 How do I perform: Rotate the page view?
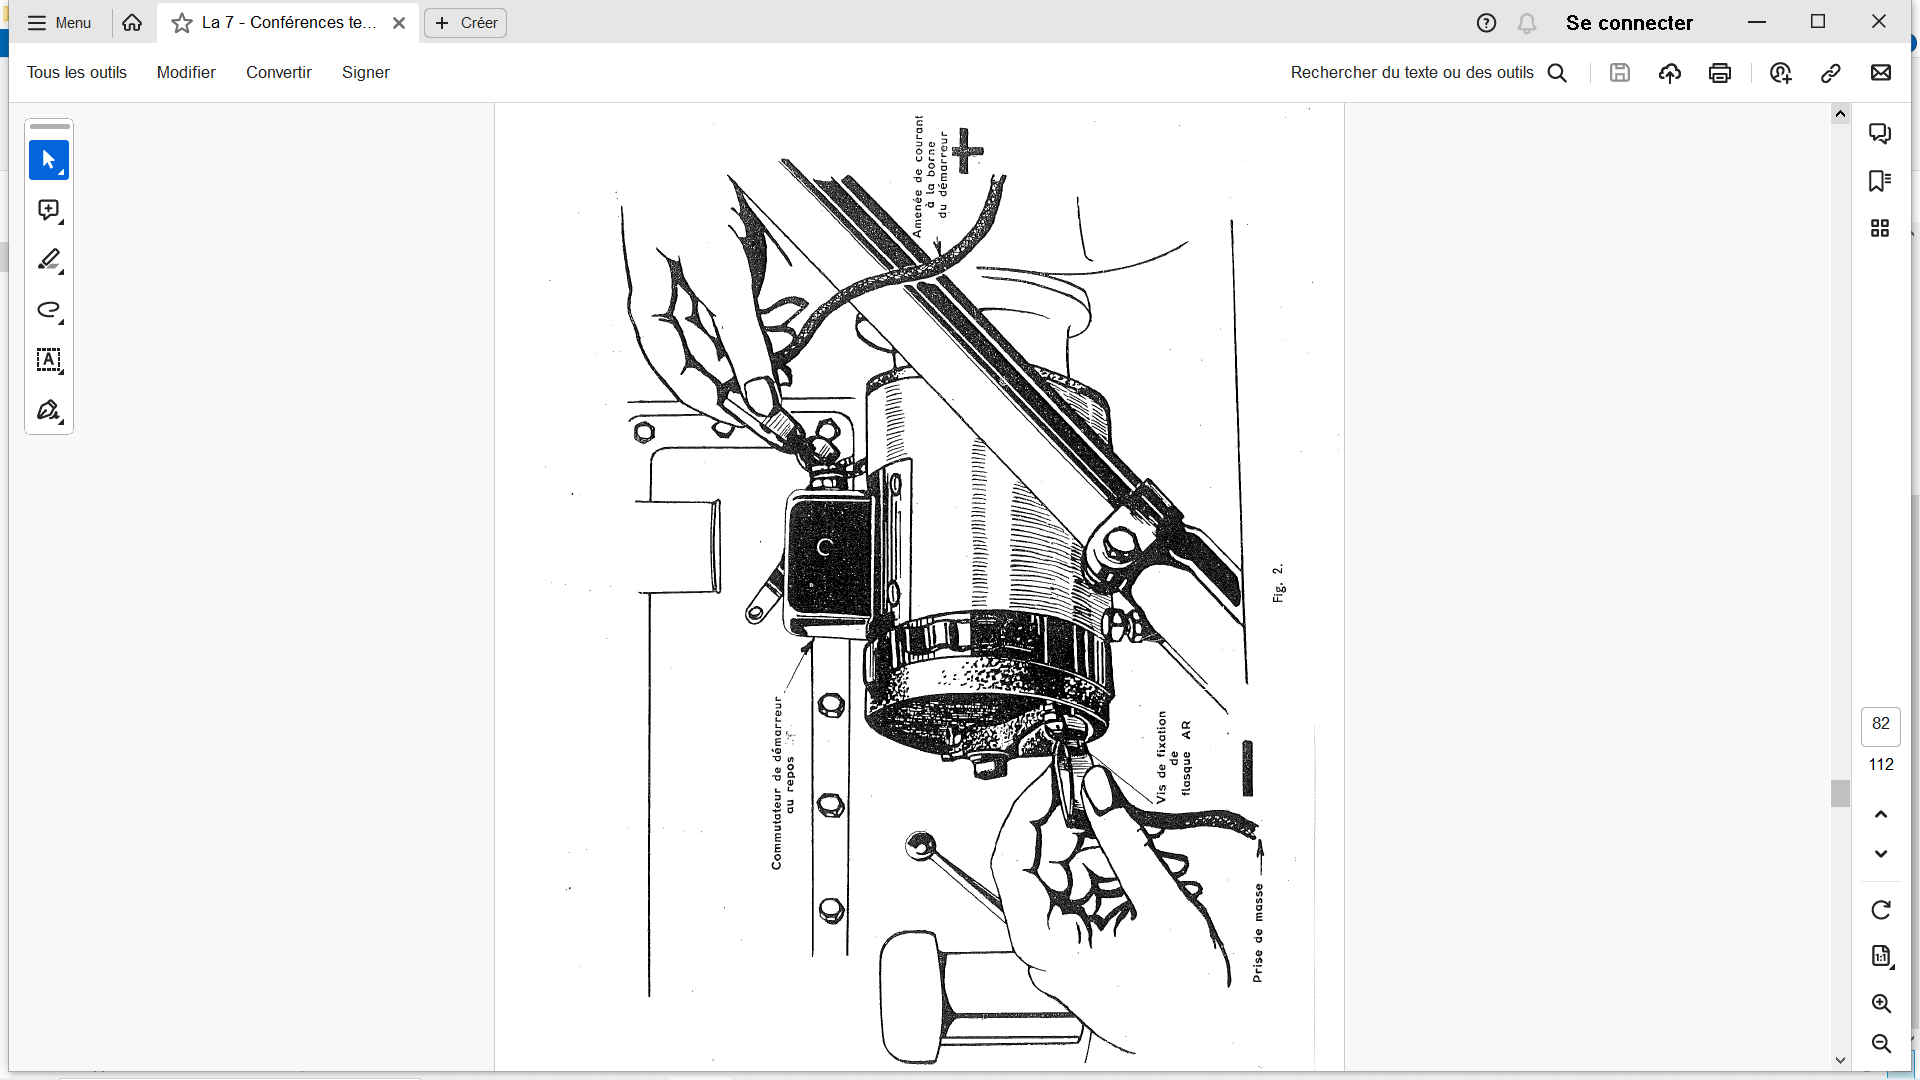point(1881,910)
